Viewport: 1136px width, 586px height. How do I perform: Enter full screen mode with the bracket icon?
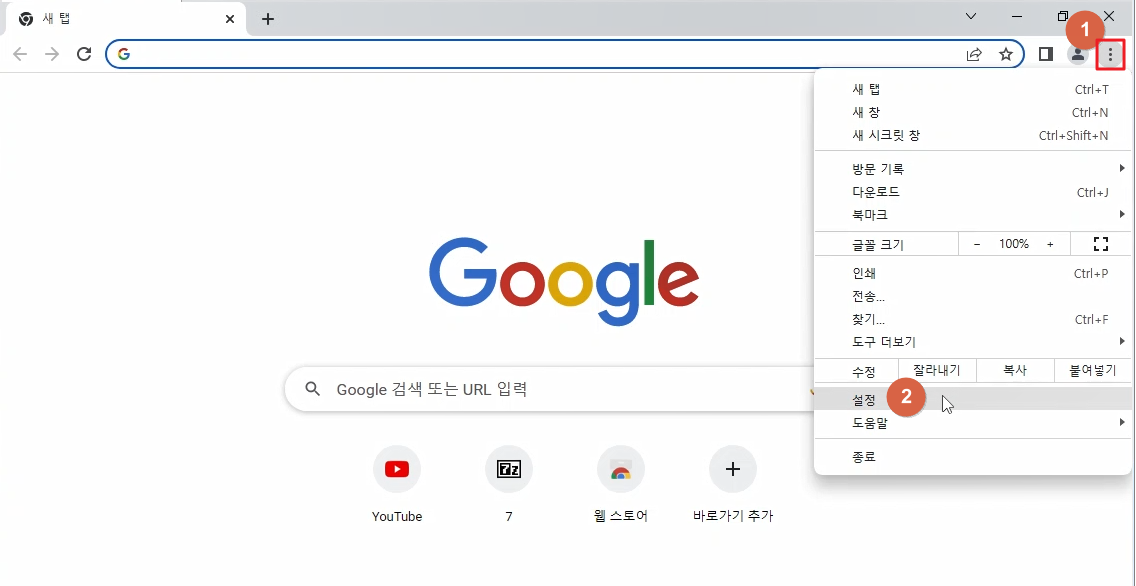pyautogui.click(x=1100, y=244)
